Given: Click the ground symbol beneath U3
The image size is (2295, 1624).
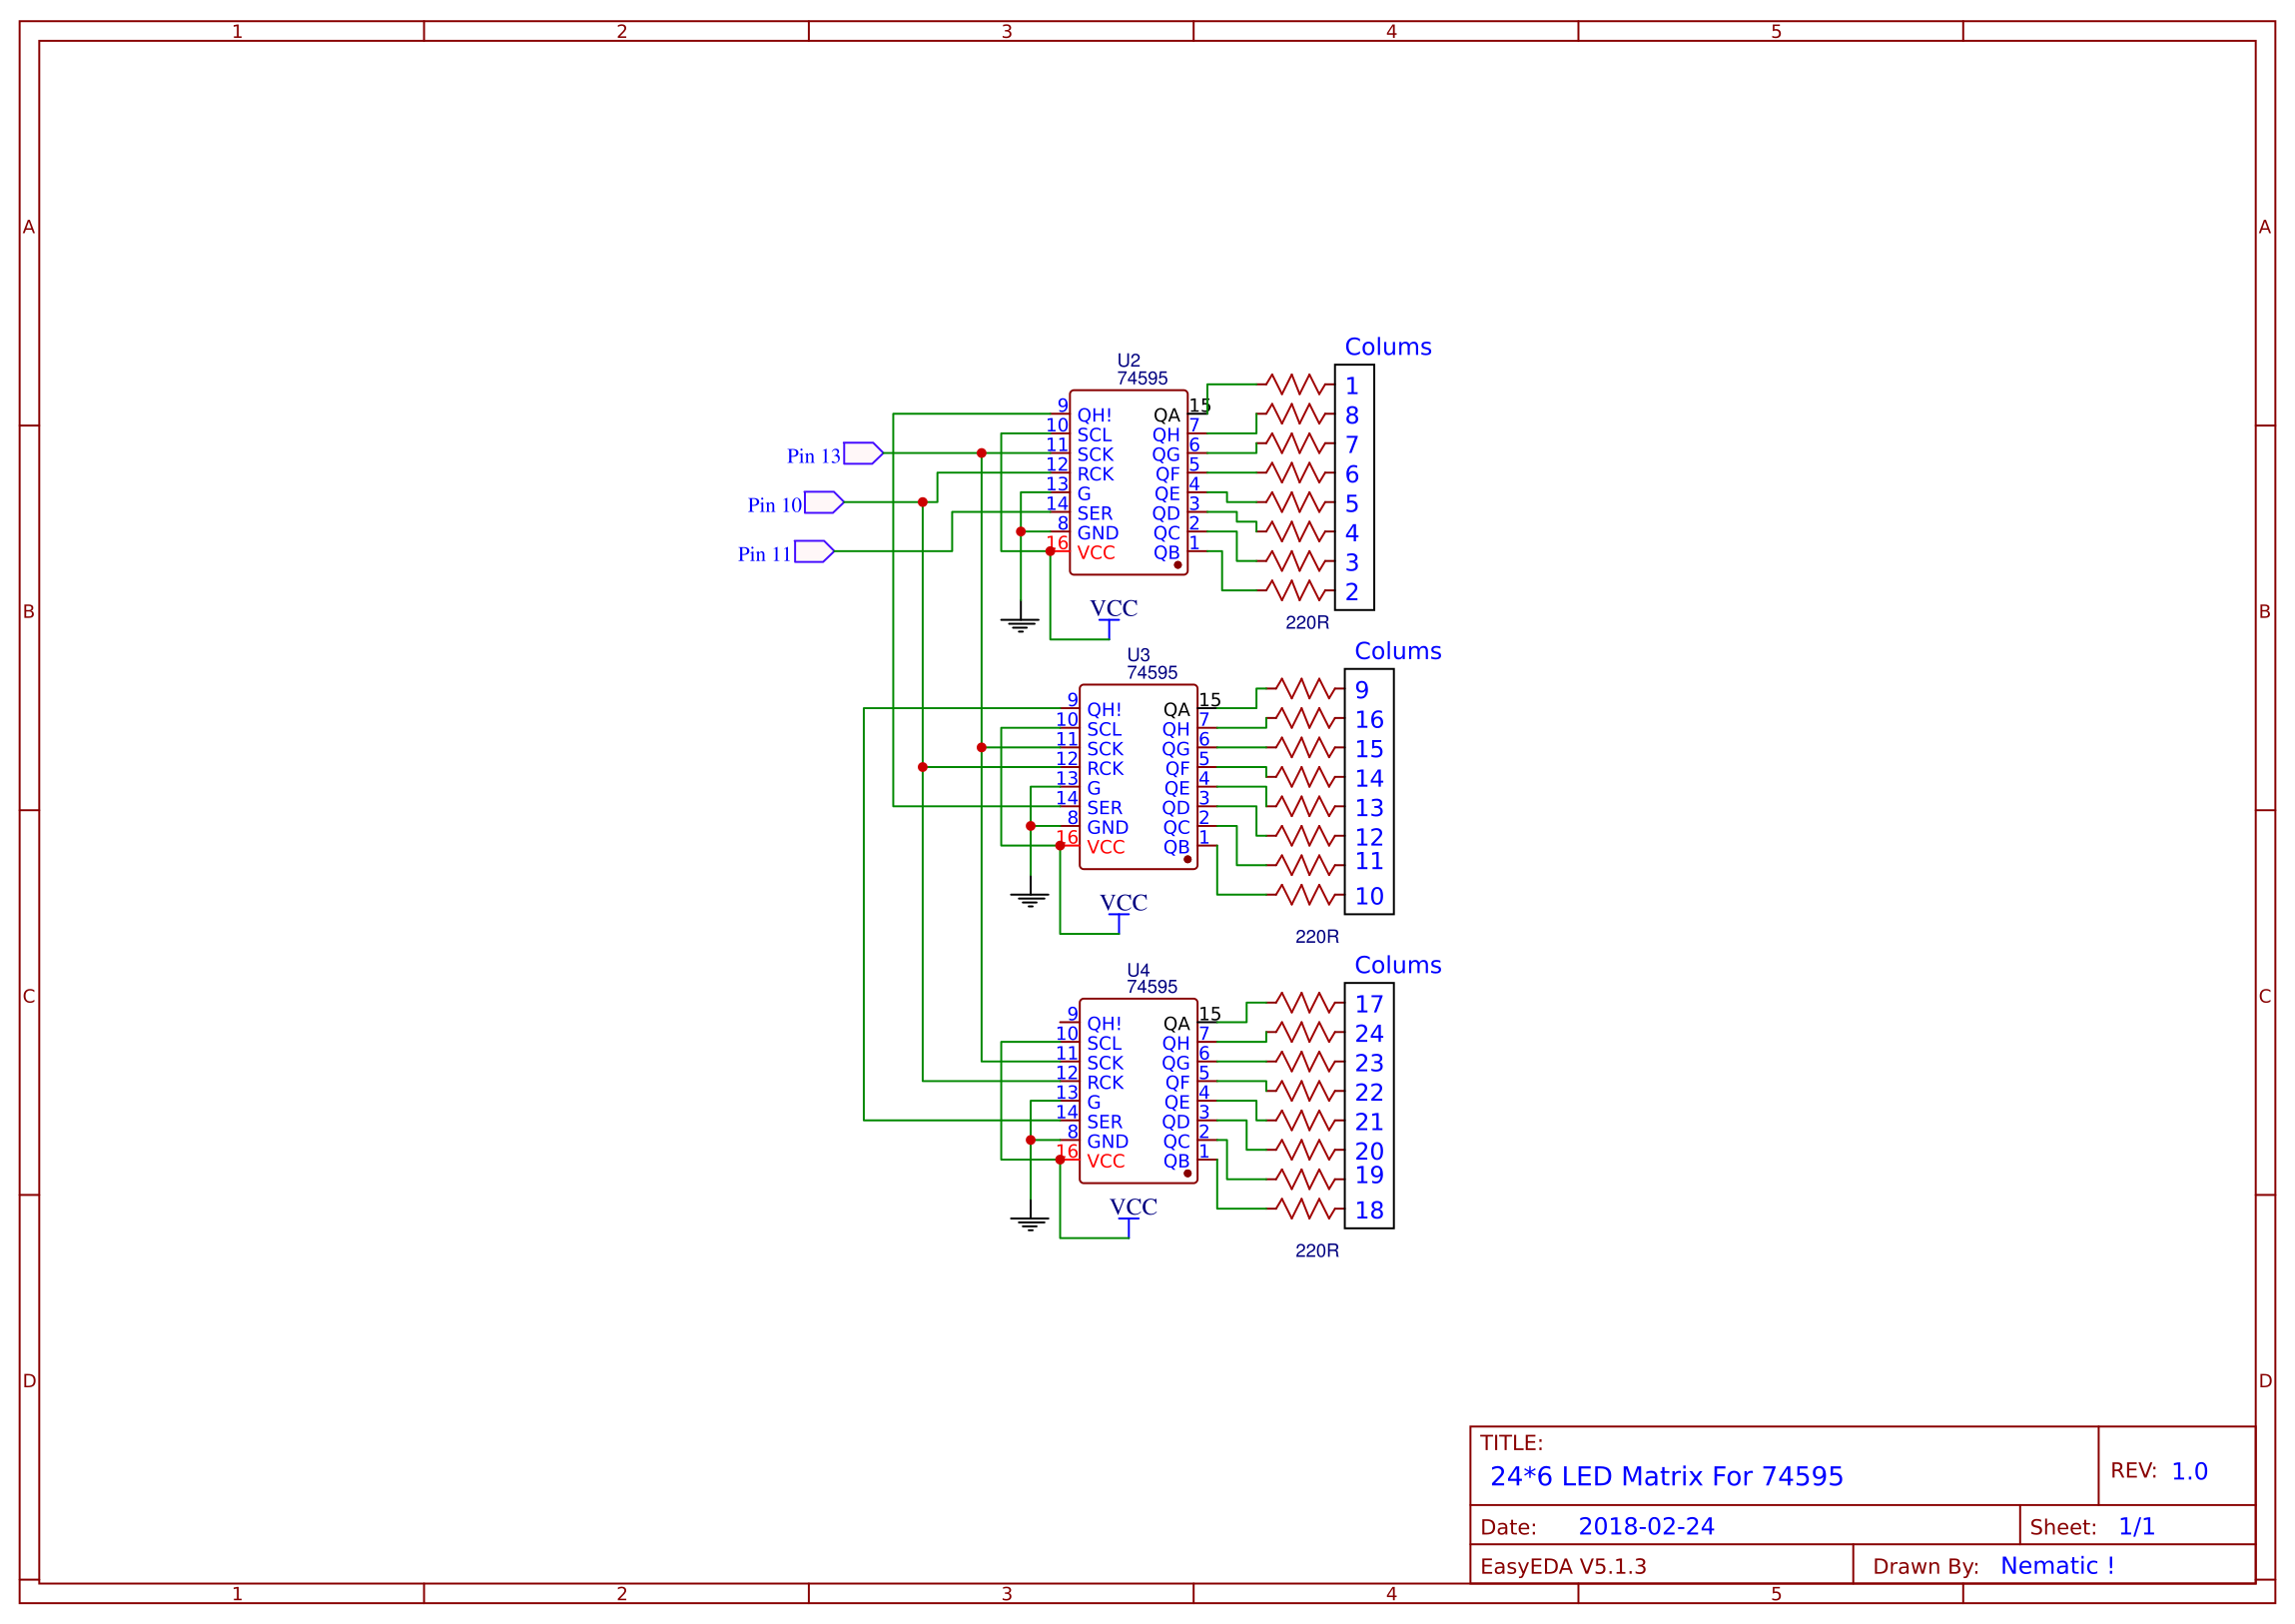Looking at the screenshot, I should (x=1030, y=895).
